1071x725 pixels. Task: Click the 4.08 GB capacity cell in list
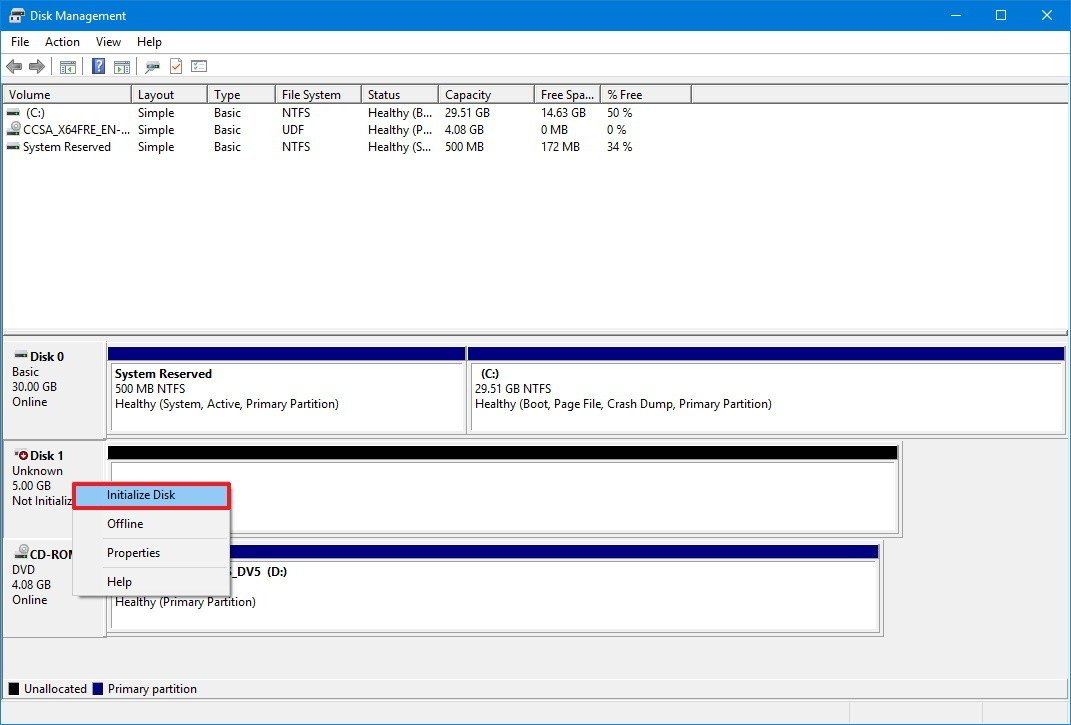click(464, 130)
